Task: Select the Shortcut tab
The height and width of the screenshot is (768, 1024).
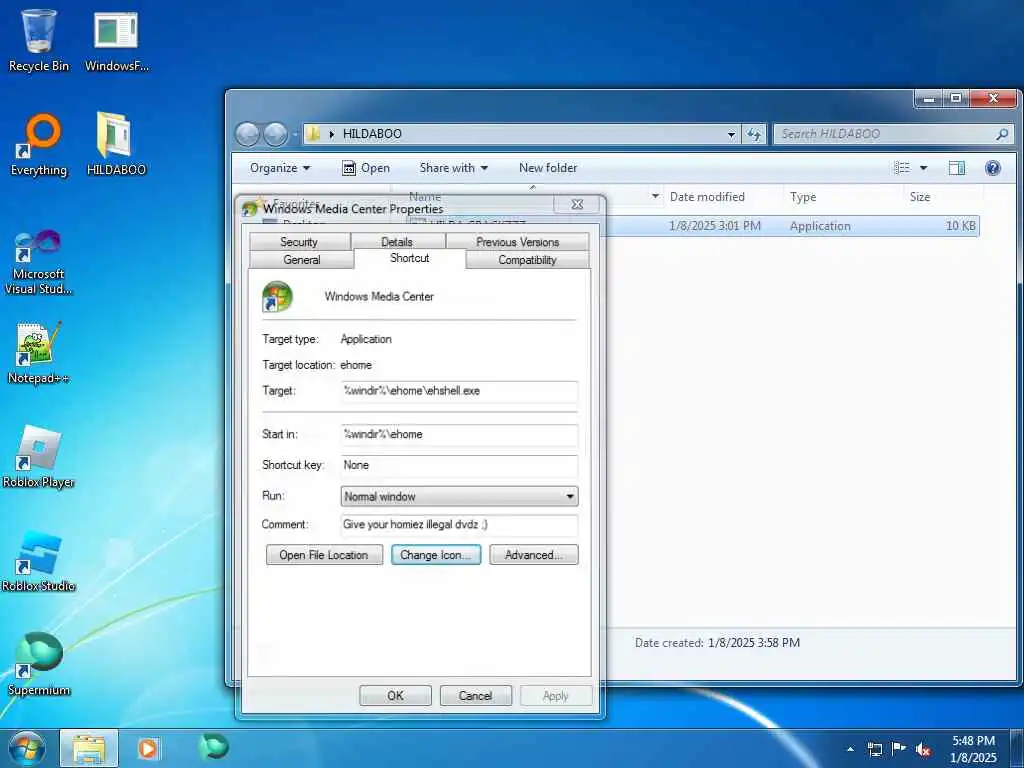Action: pos(409,258)
